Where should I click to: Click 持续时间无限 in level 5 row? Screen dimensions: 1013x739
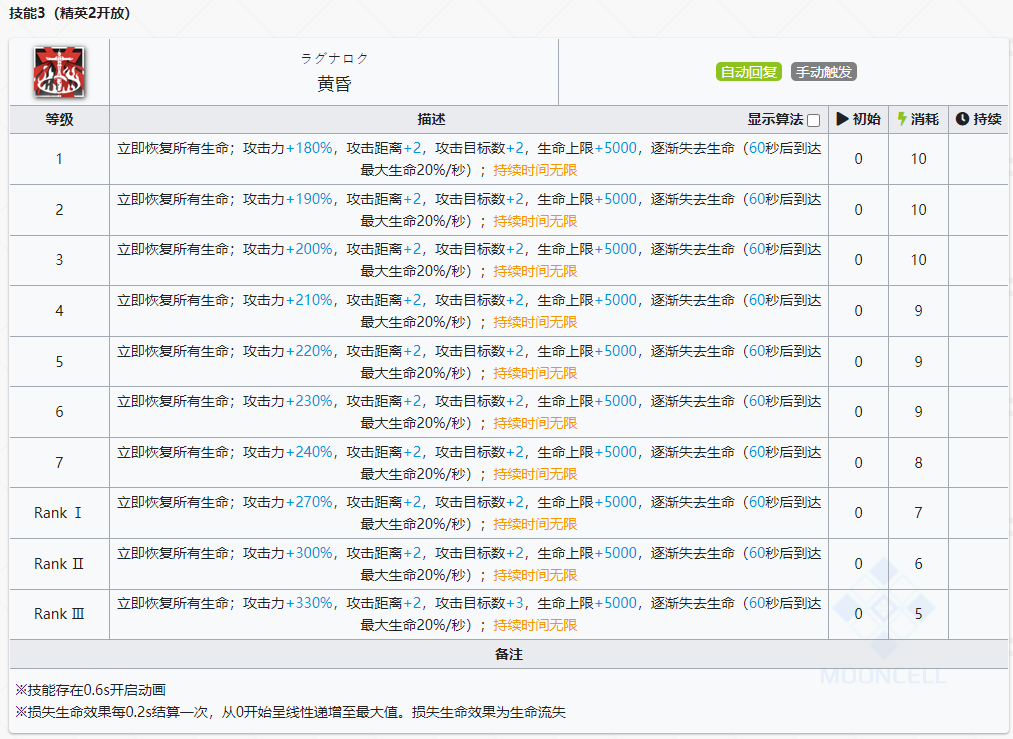pyautogui.click(x=535, y=373)
